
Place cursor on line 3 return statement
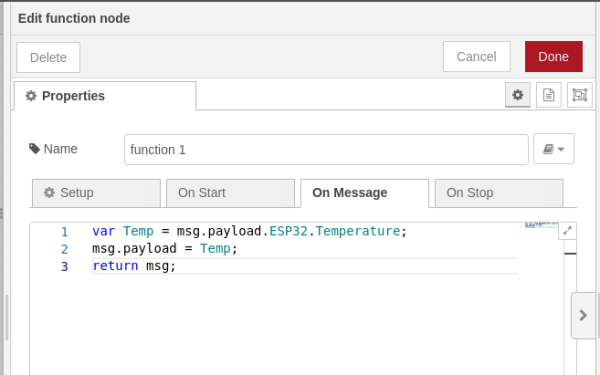click(x=134, y=266)
